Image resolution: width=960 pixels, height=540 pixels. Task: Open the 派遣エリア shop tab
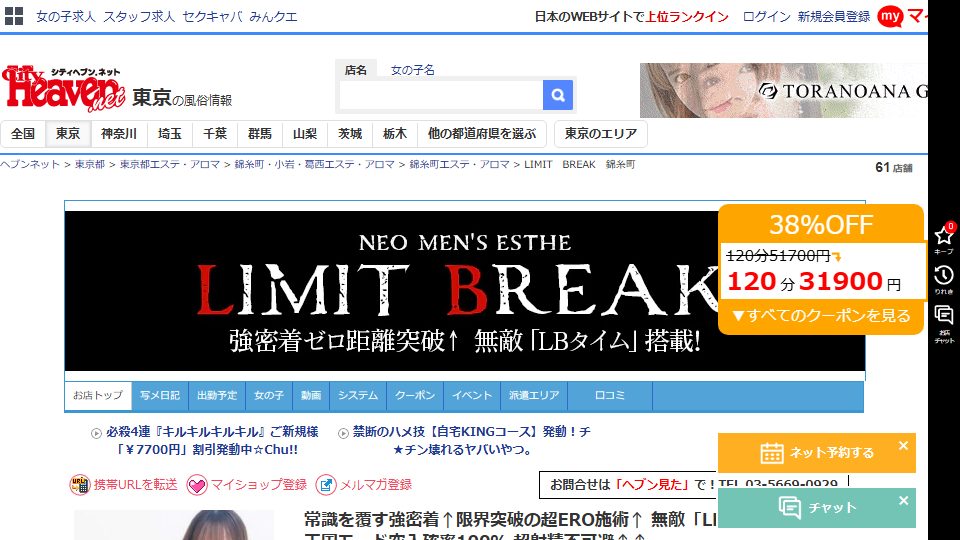pyautogui.click(x=534, y=396)
